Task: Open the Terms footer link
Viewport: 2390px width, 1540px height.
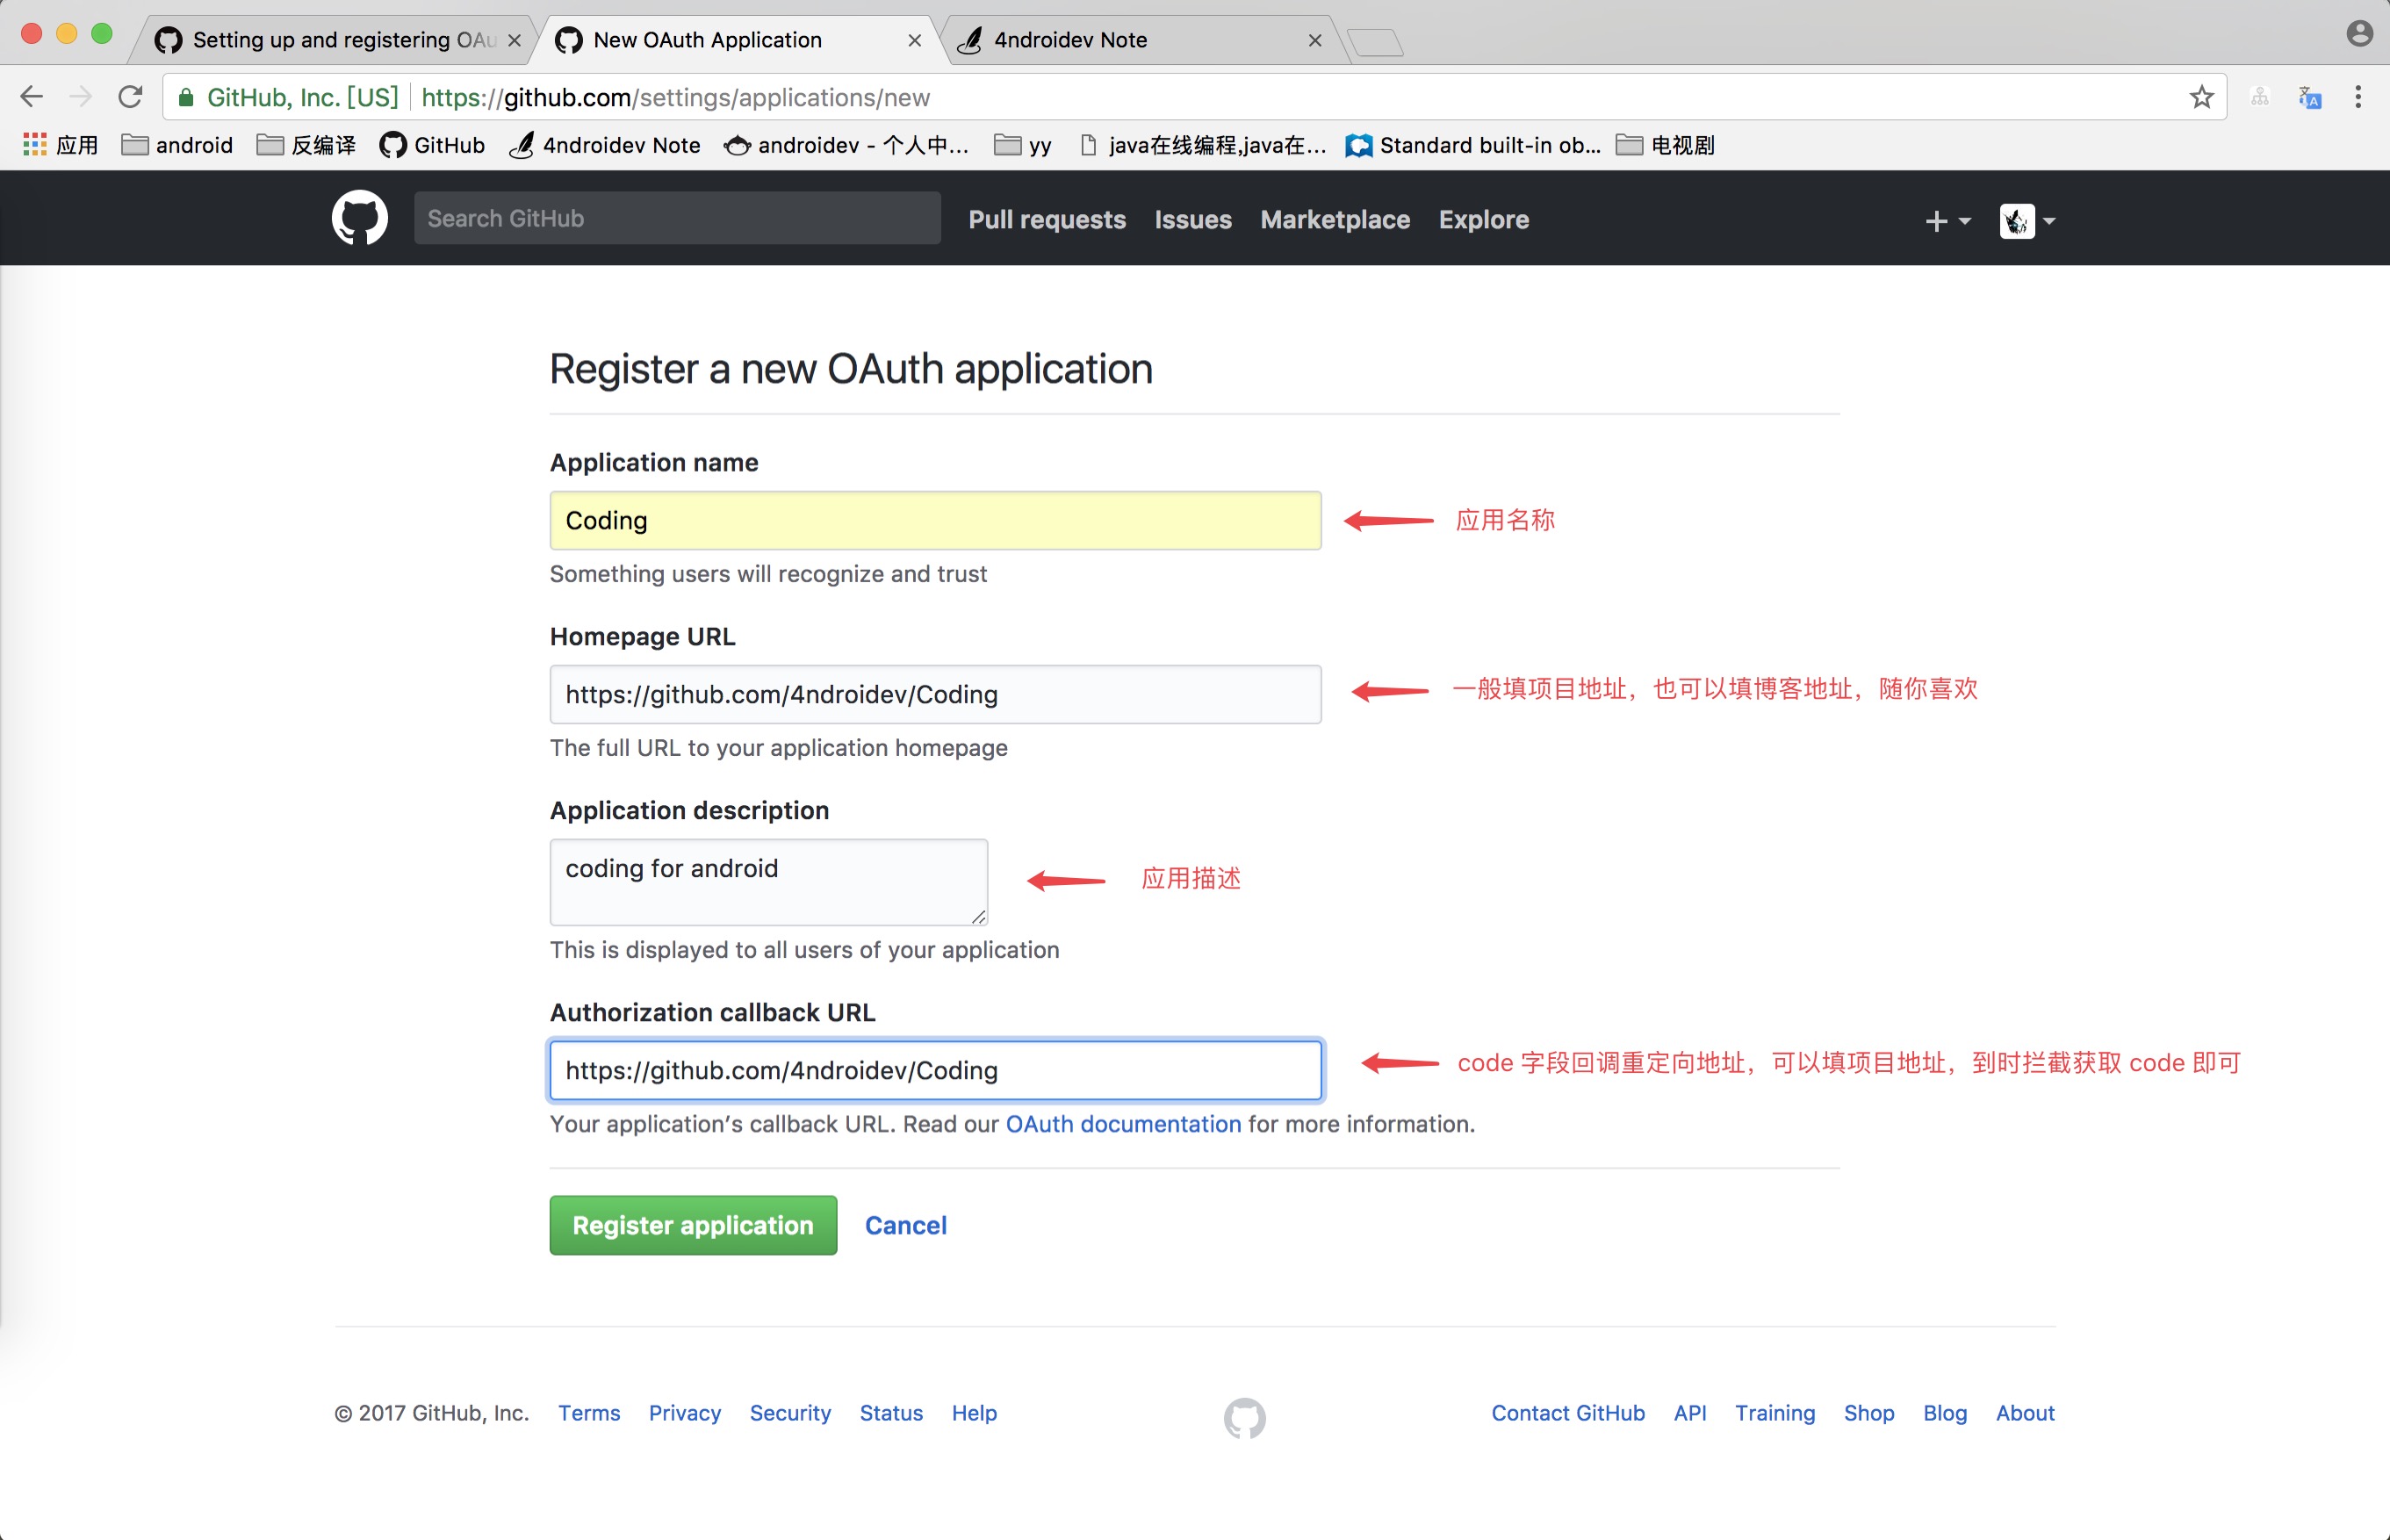Action: pos(589,1412)
